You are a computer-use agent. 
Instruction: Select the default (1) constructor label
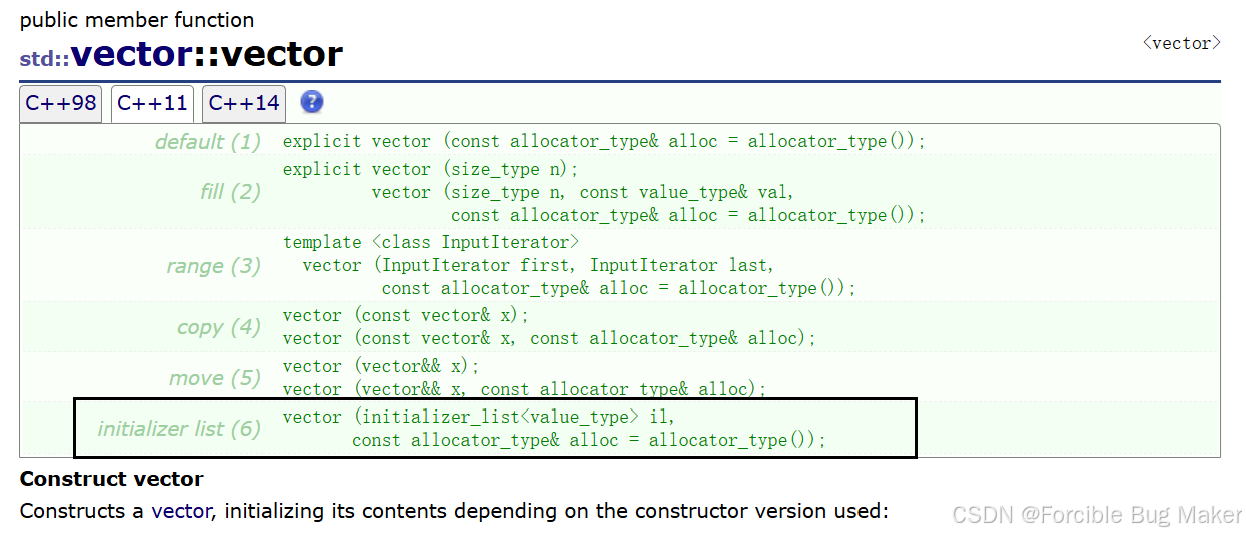[208, 142]
